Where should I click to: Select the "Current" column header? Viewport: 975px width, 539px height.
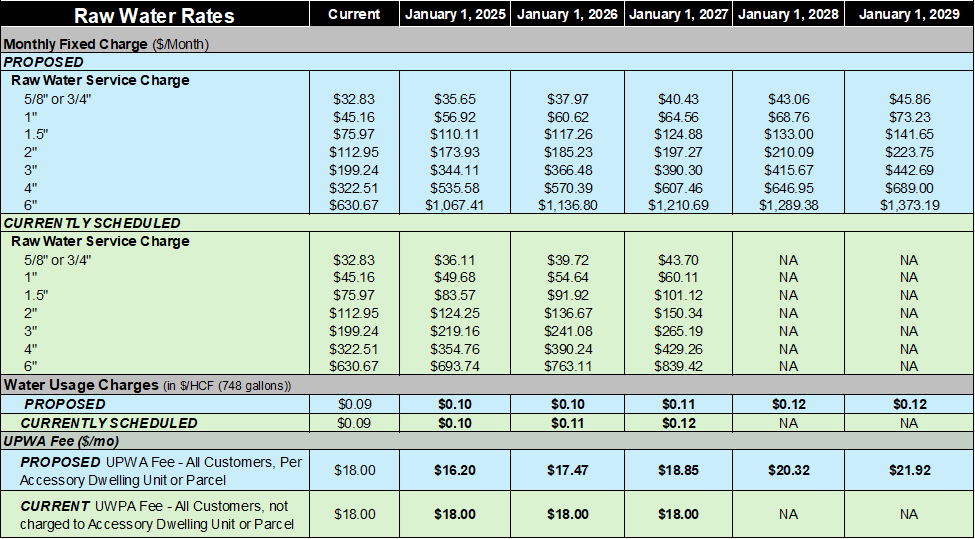coord(354,15)
